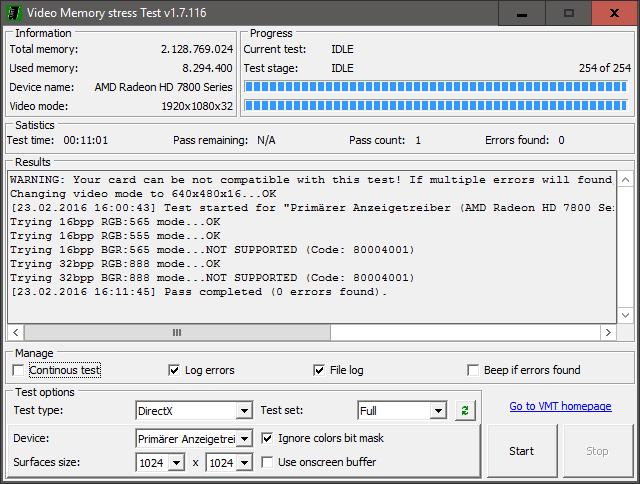Image resolution: width=640 pixels, height=484 pixels.
Task: Click the upper test progress bar
Action: tap(436, 87)
